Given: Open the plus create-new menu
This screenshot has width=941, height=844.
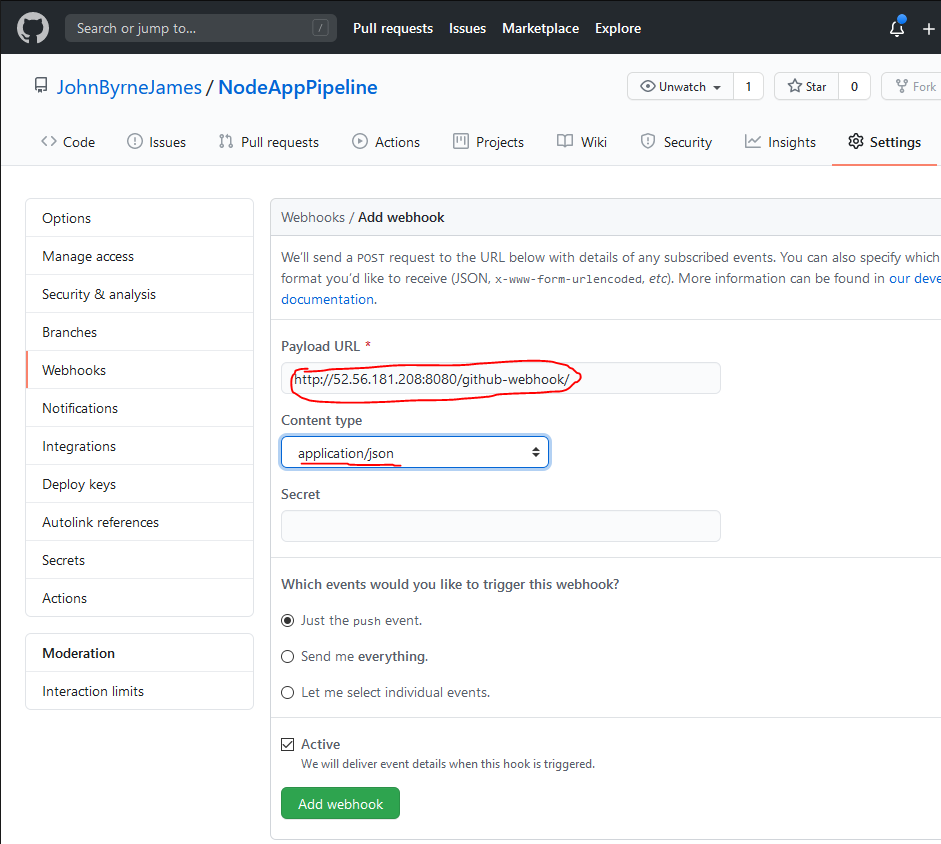Looking at the screenshot, I should [x=928, y=29].
